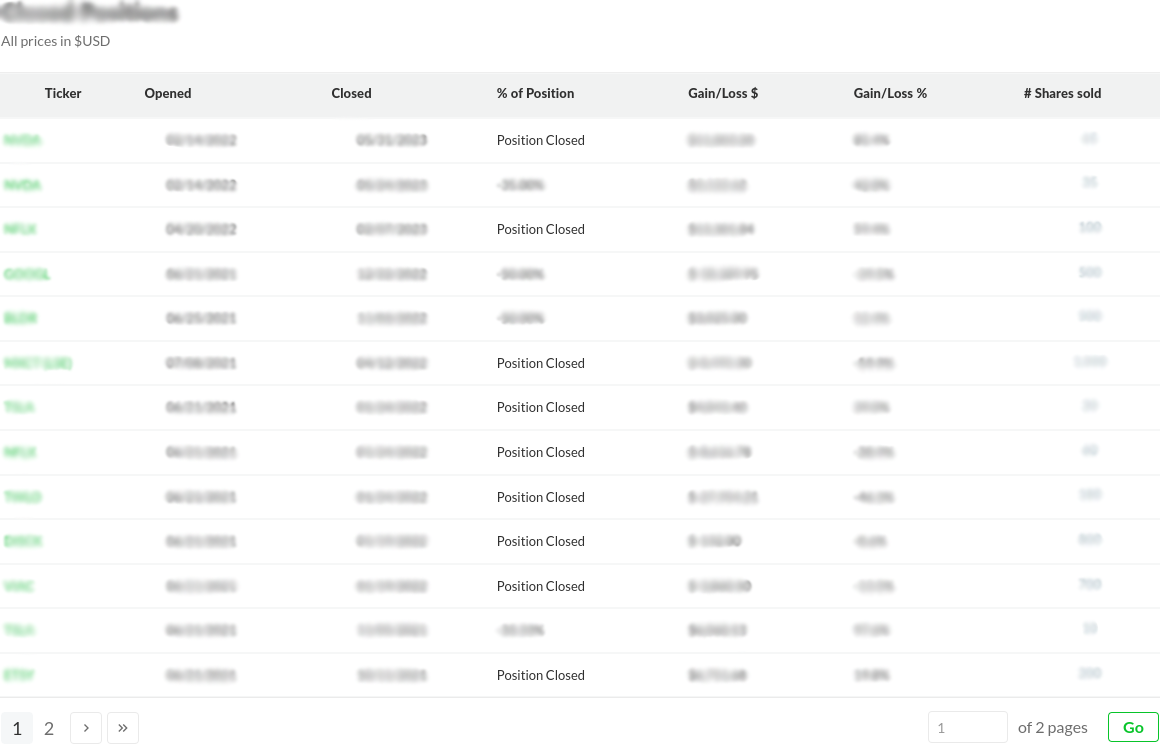Open the GOOGL ticker link

27,274
